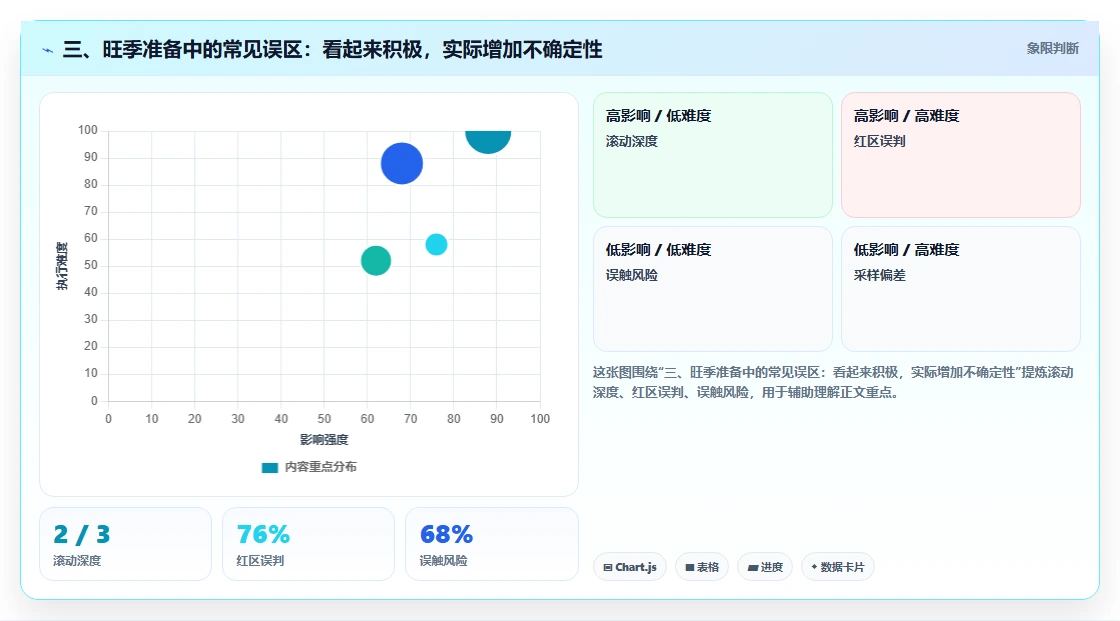Image resolution: width=1120 pixels, height=621 pixels.
Task: Click the 影响强度 x-axis title
Action: click(x=324, y=439)
